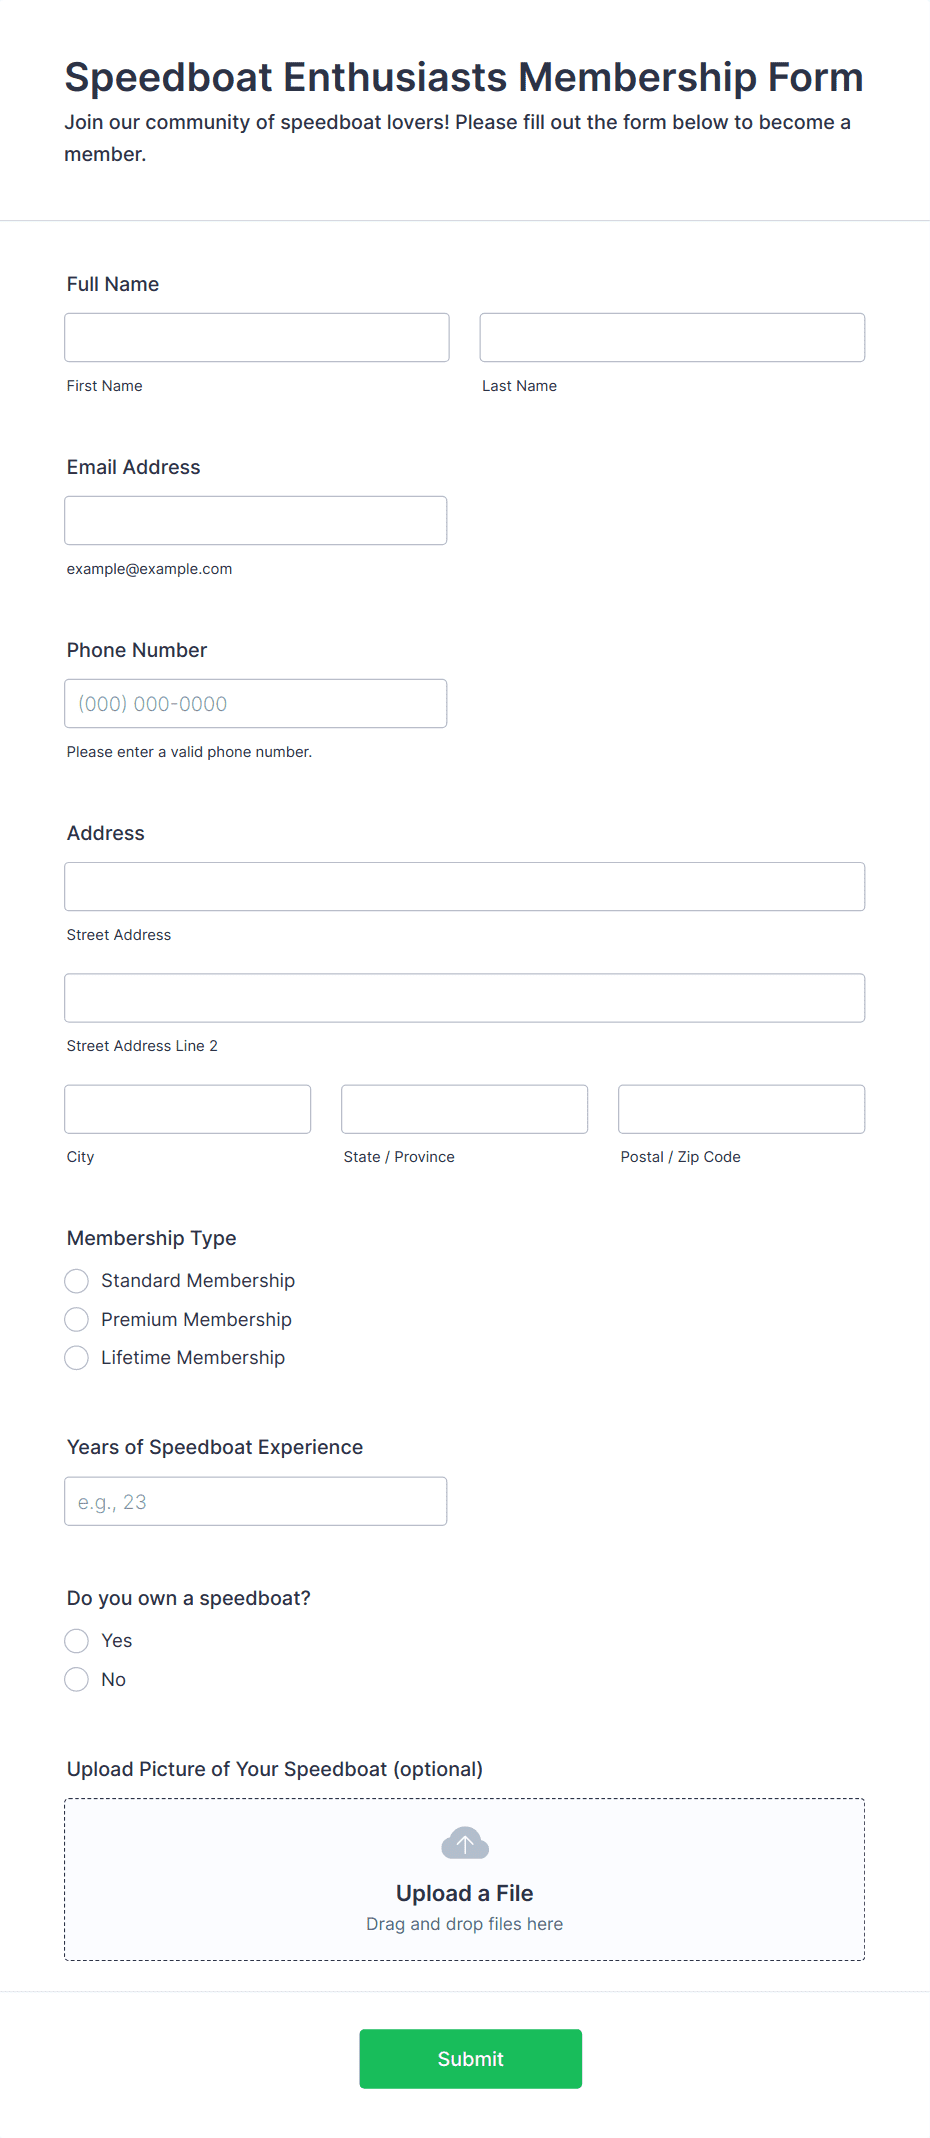Image resolution: width=930 pixels, height=2138 pixels.
Task: Select Yes for owning a speedboat
Action: [x=77, y=1641]
